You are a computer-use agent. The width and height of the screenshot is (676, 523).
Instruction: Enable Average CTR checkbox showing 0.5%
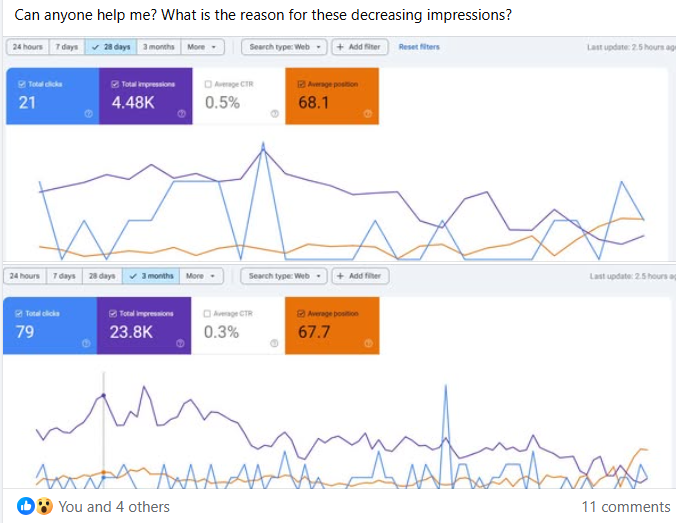click(209, 84)
